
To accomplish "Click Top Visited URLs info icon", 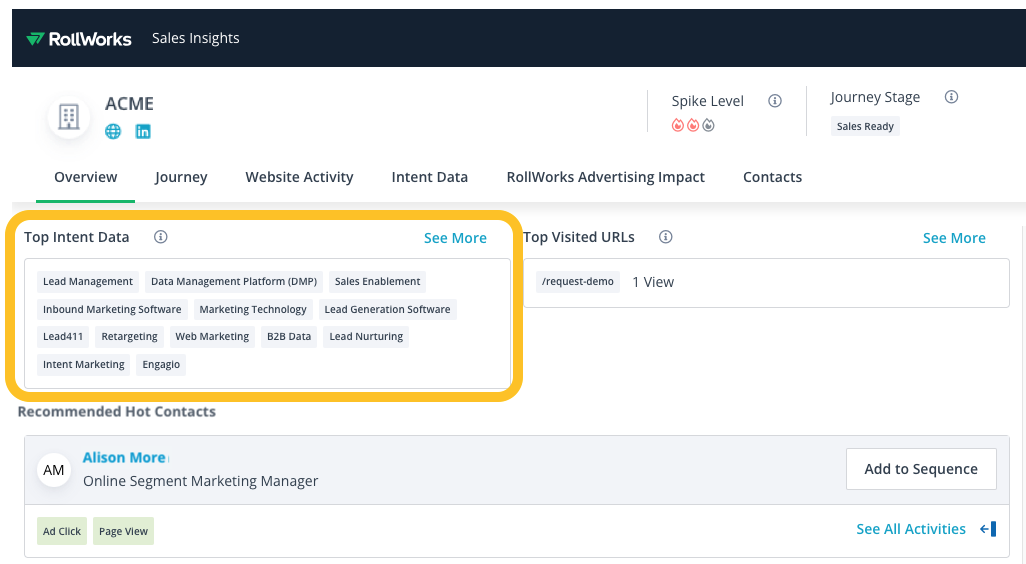I will point(665,237).
